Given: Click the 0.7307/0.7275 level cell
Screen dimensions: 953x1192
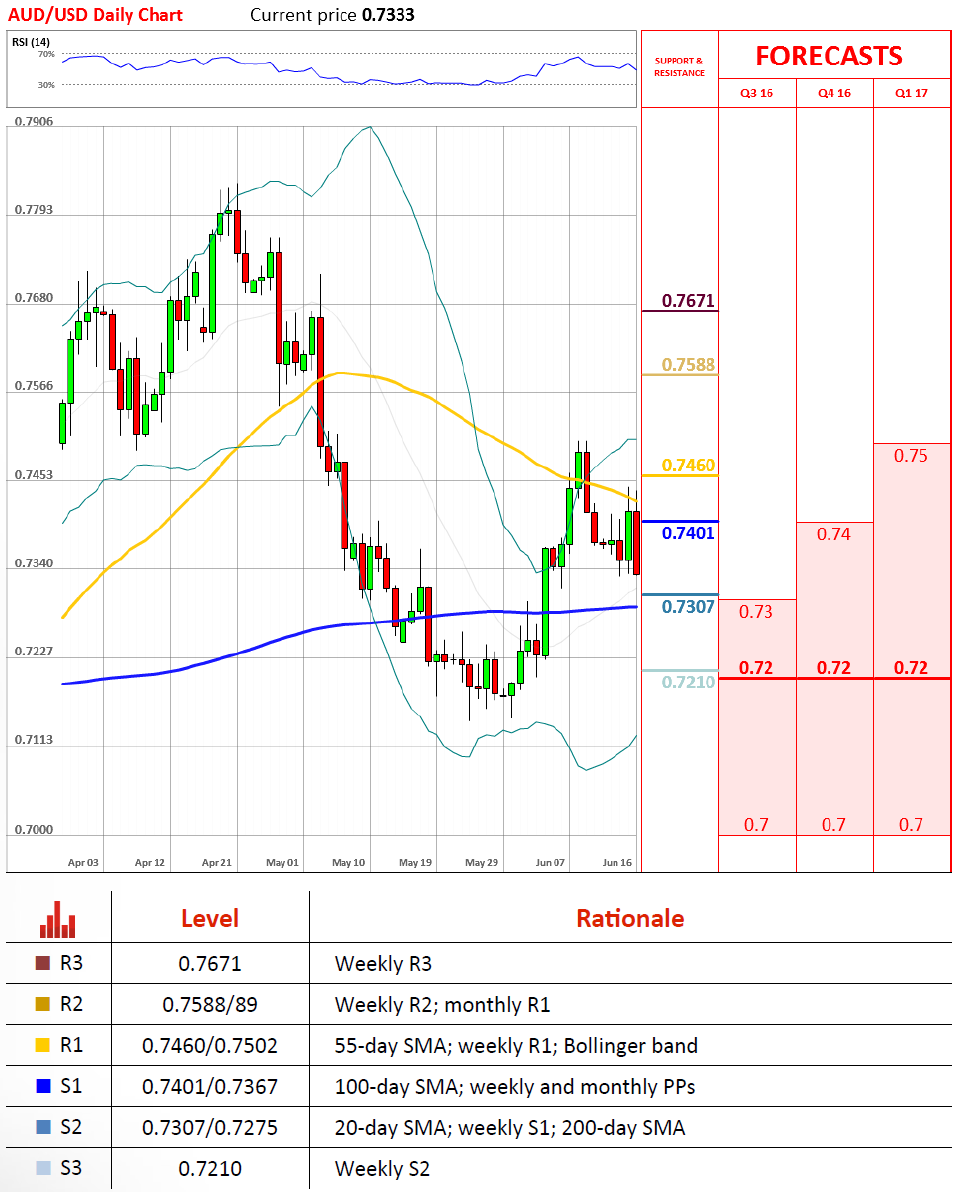Looking at the screenshot, I should (210, 1128).
